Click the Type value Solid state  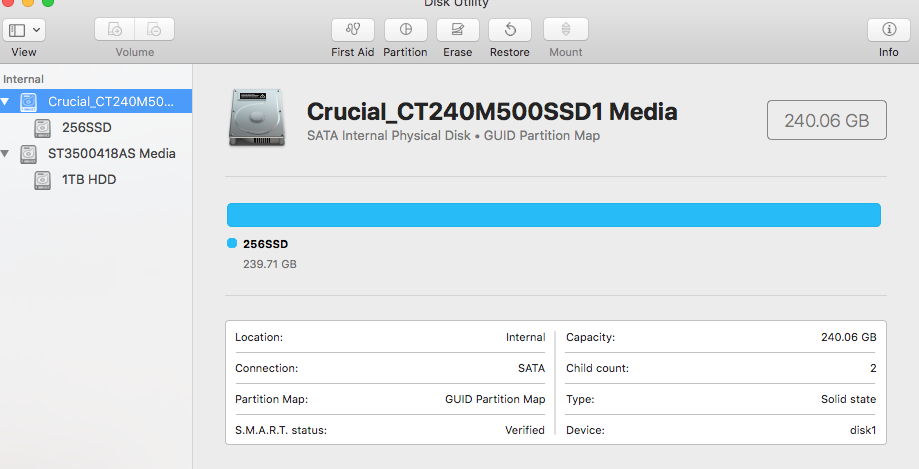[848, 399]
